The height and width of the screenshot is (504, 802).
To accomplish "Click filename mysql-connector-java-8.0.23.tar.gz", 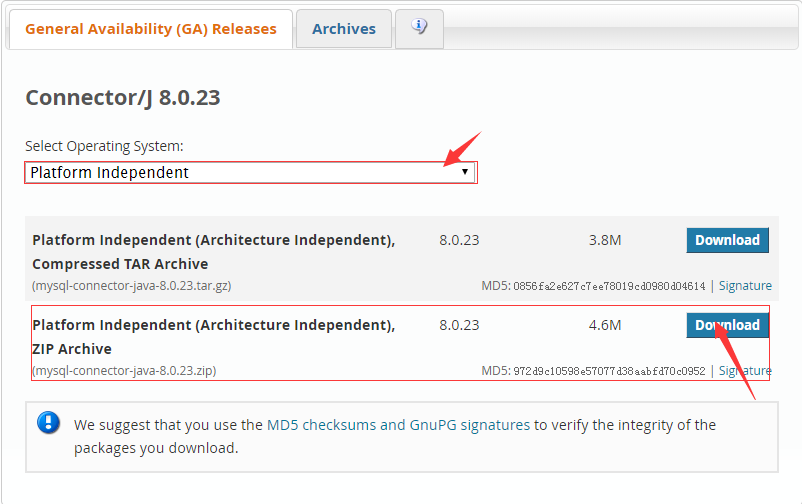I will (131, 286).
